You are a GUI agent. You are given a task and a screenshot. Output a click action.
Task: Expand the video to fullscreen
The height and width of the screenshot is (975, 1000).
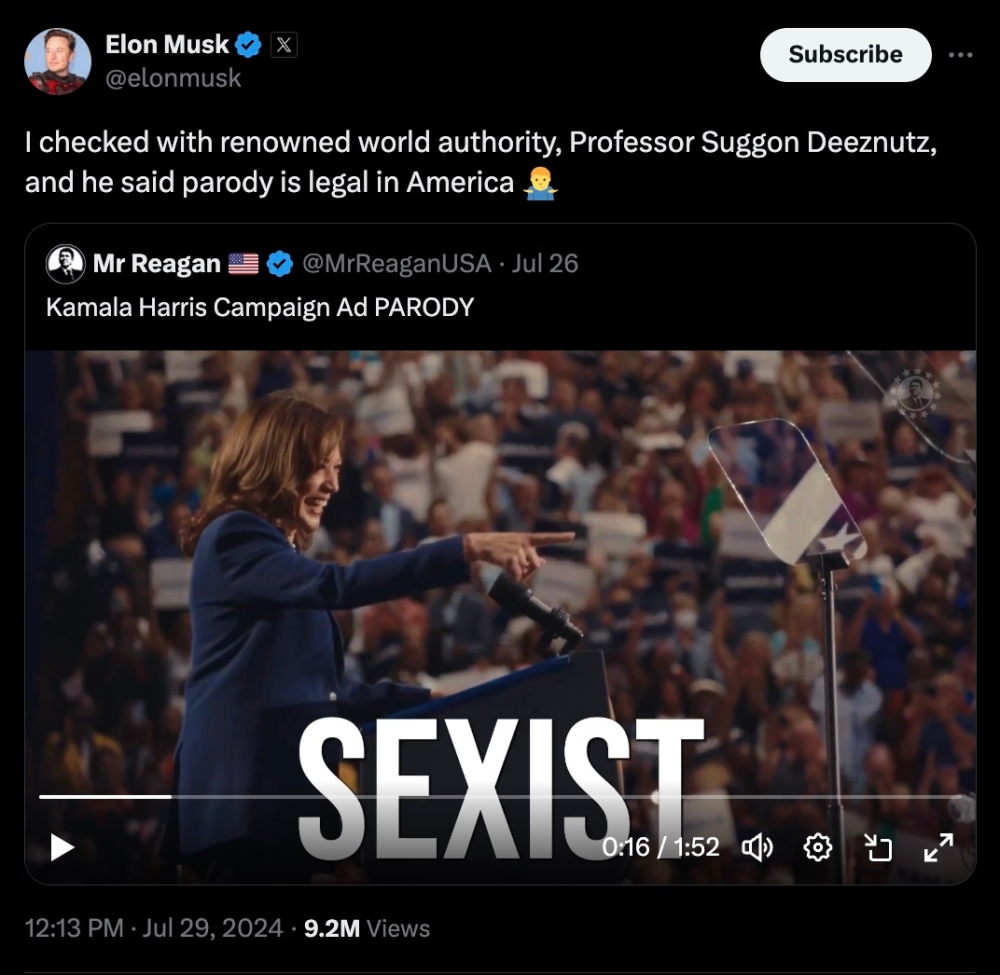pos(936,846)
